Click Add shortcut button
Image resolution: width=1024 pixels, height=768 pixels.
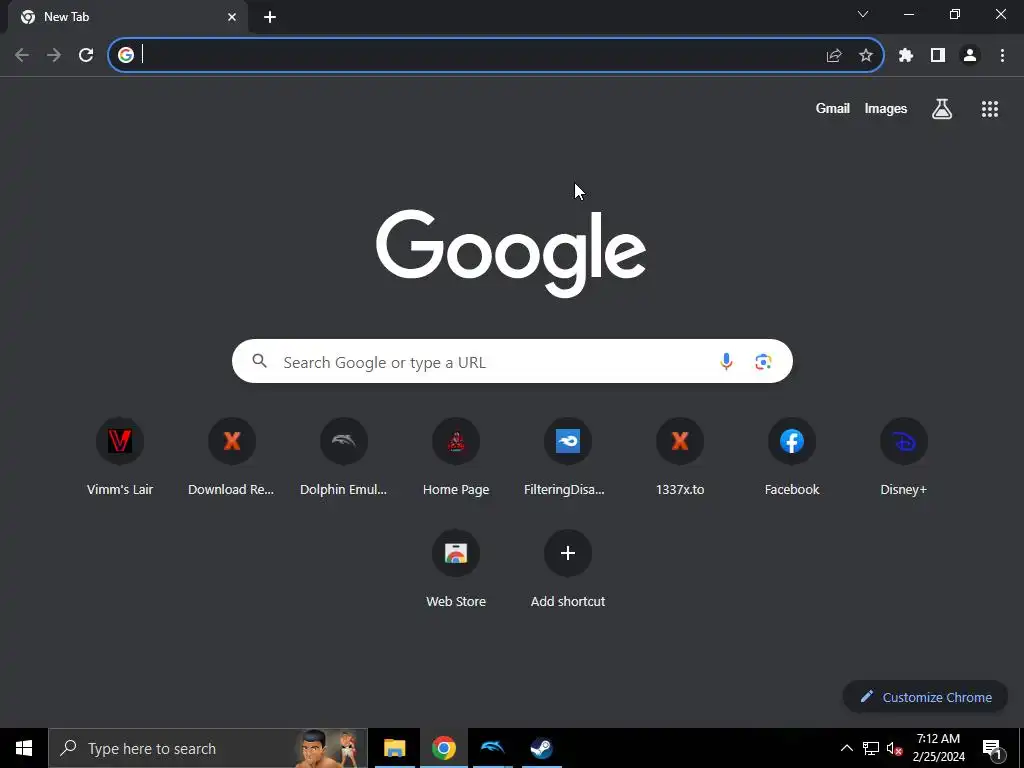click(x=568, y=569)
